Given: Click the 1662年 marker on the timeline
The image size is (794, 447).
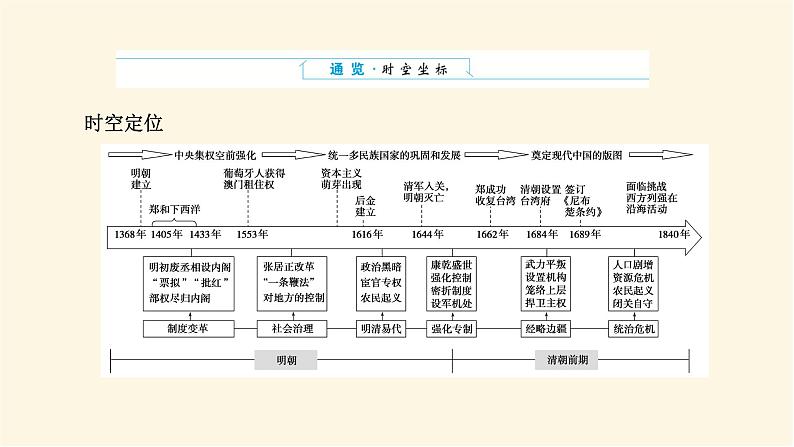Looking at the screenshot, I should click(492, 234).
